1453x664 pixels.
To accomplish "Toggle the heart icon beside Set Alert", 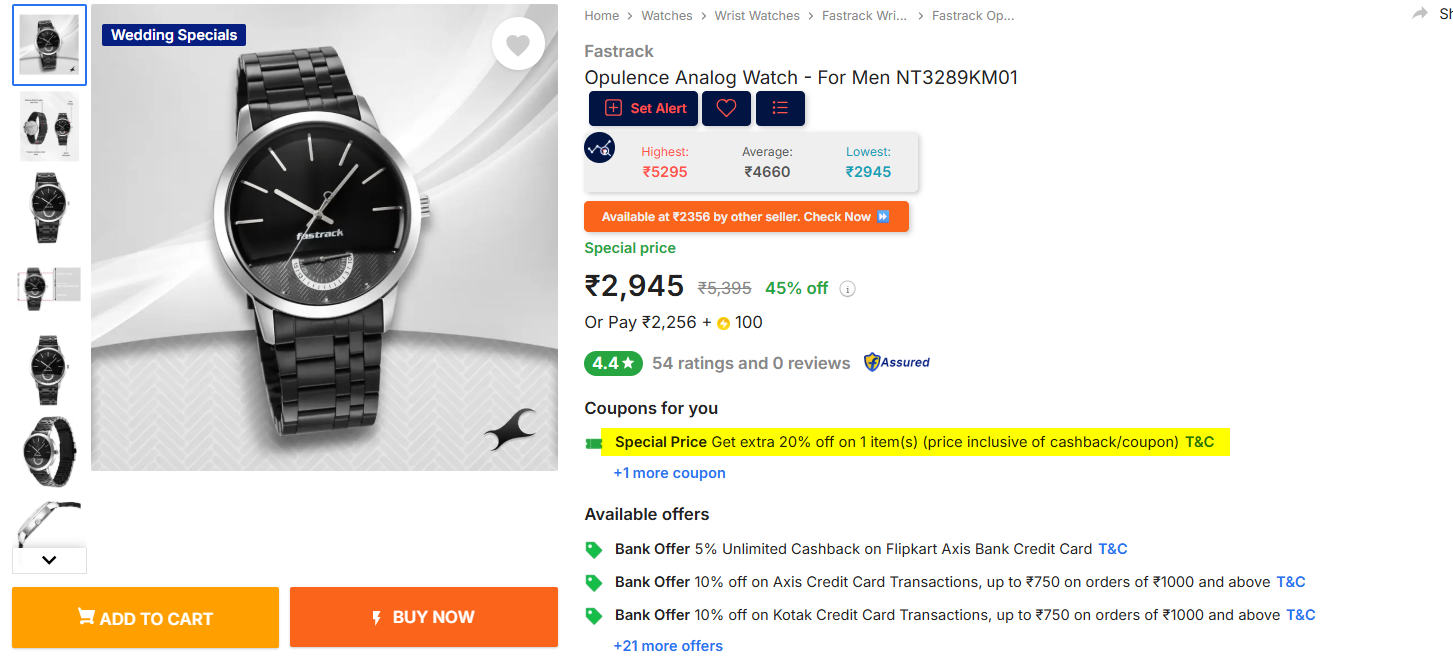I will pos(726,108).
